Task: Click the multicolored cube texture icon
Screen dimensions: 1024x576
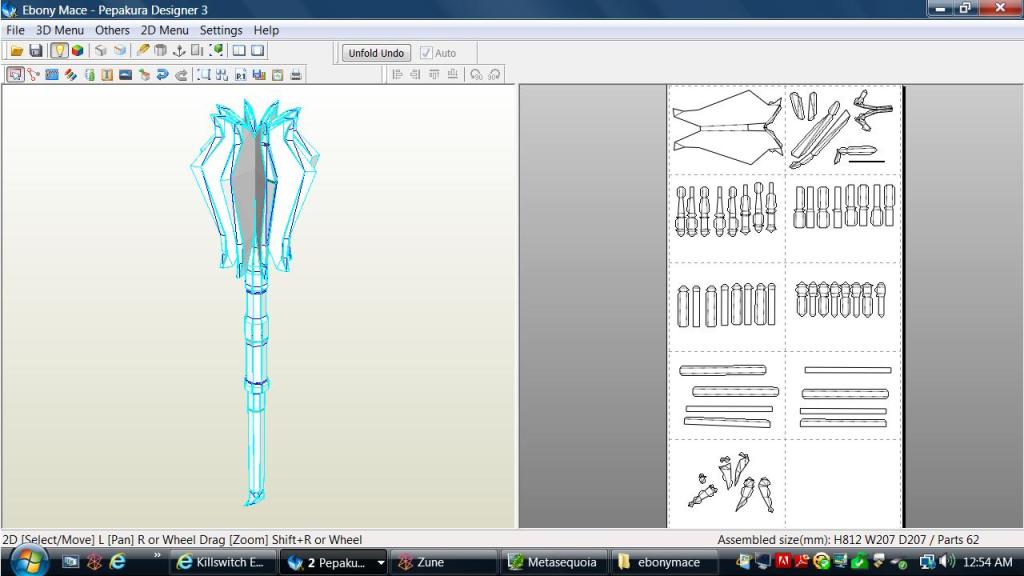Action: (78, 51)
